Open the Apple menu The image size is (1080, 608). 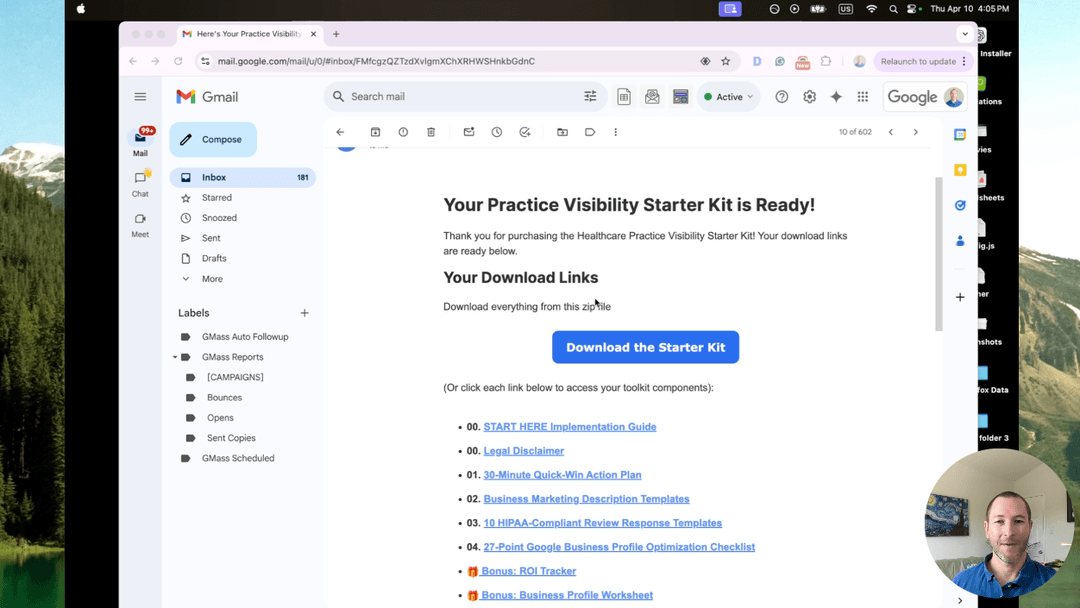point(80,8)
